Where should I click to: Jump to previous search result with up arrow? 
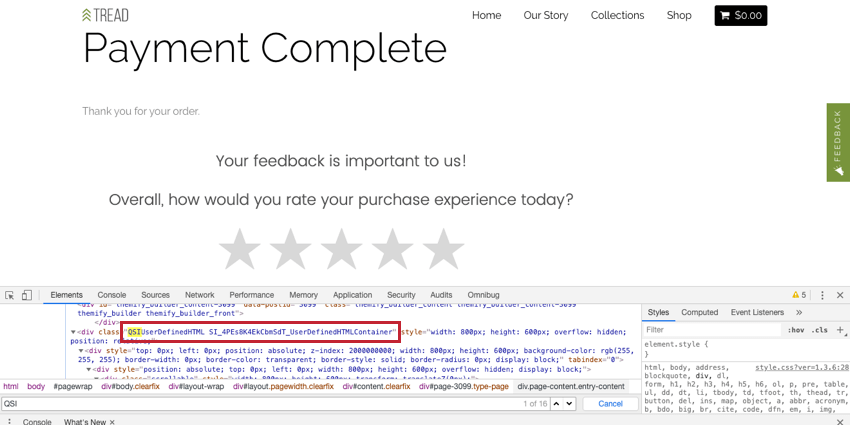[557, 403]
